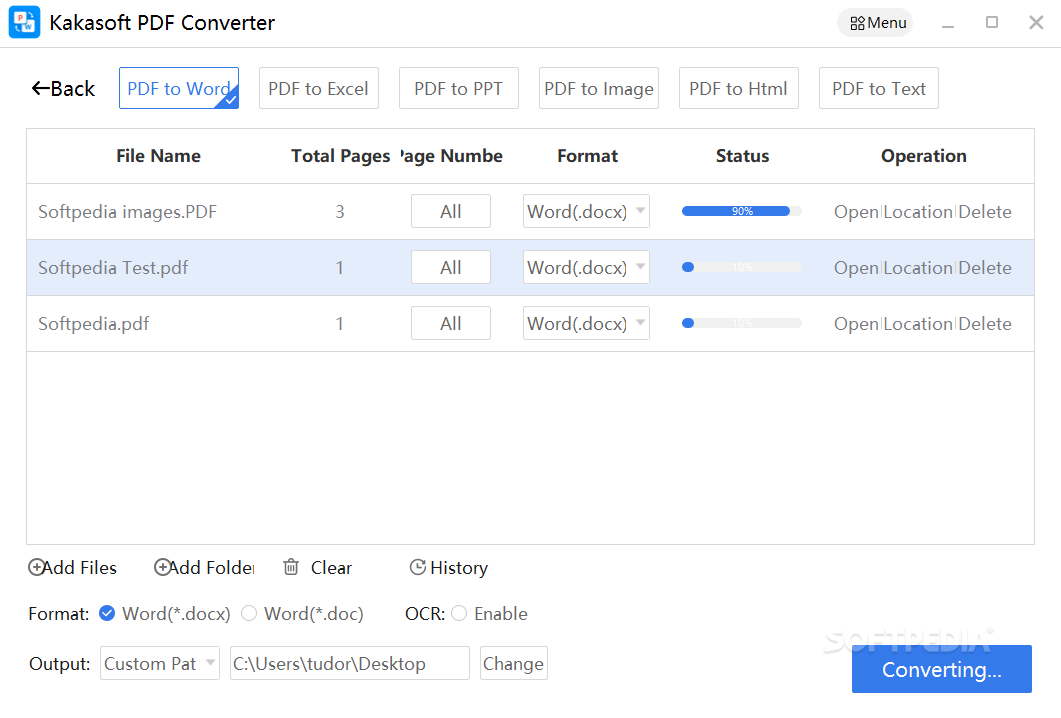Image resolution: width=1061 pixels, height=718 pixels.
Task: Open the Custom Path output dropdown
Action: point(160,663)
